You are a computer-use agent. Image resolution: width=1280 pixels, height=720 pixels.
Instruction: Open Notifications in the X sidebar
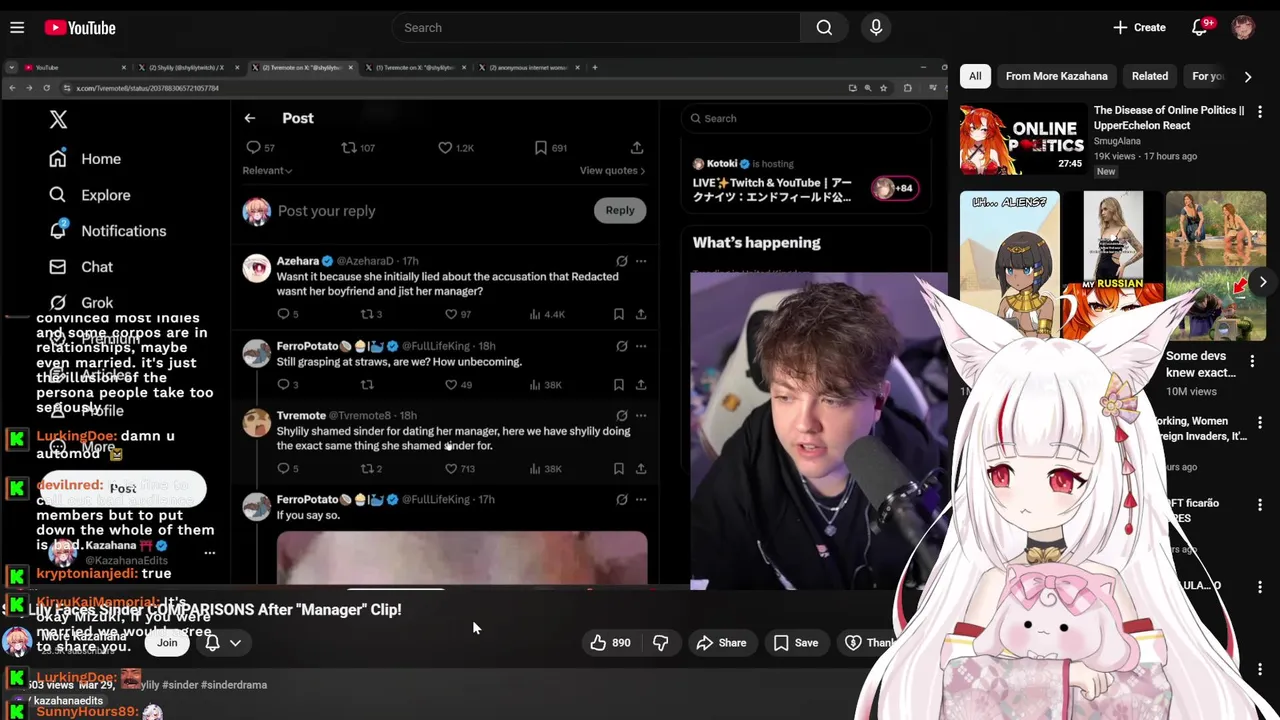tap(108, 231)
